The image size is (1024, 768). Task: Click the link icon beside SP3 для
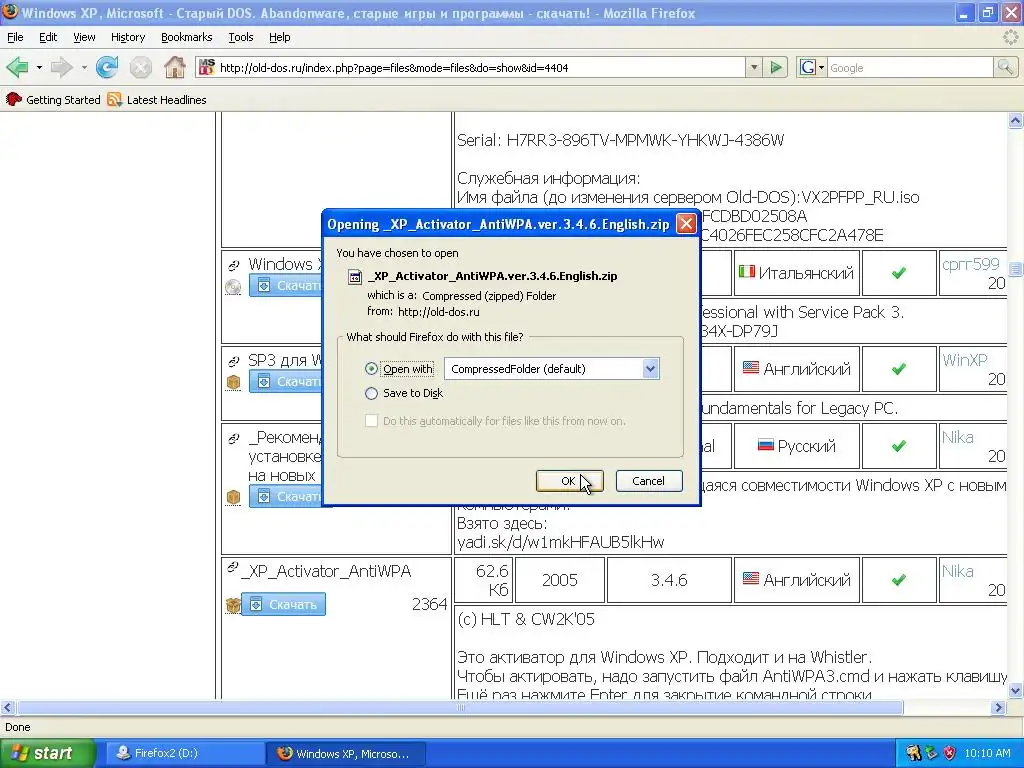coord(233,361)
